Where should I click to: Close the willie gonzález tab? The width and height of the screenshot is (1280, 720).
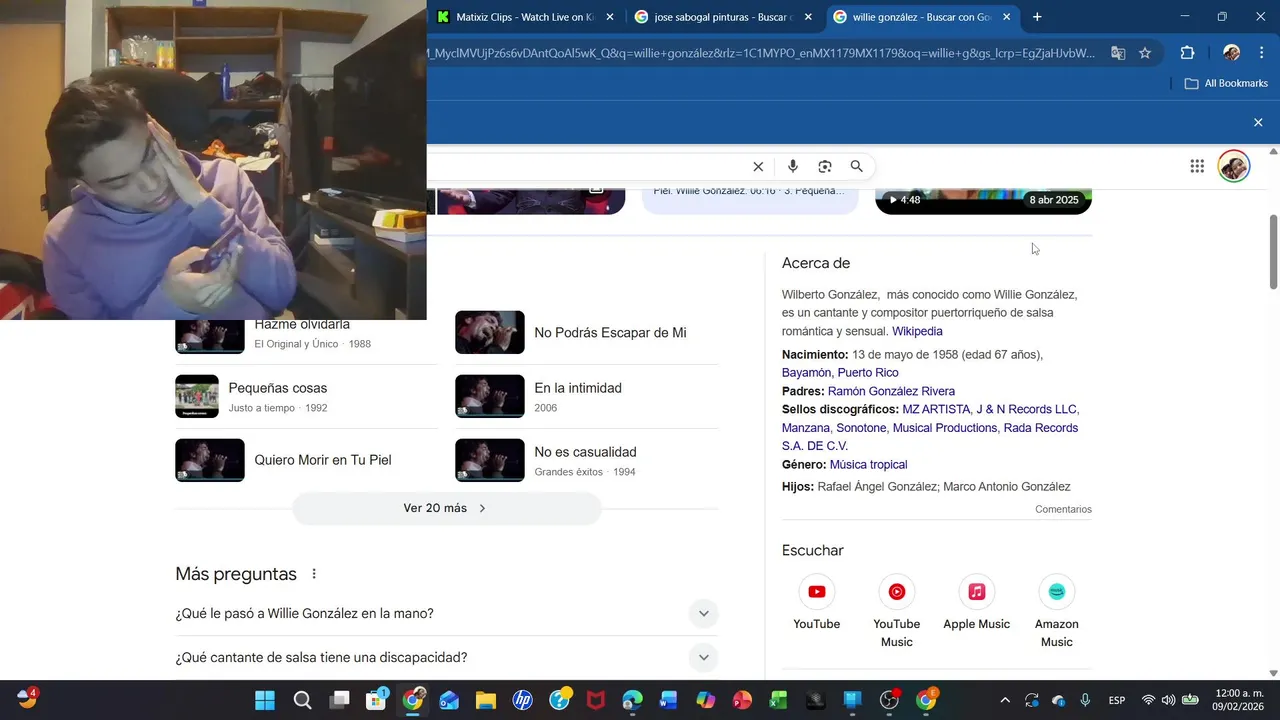tap(1006, 17)
